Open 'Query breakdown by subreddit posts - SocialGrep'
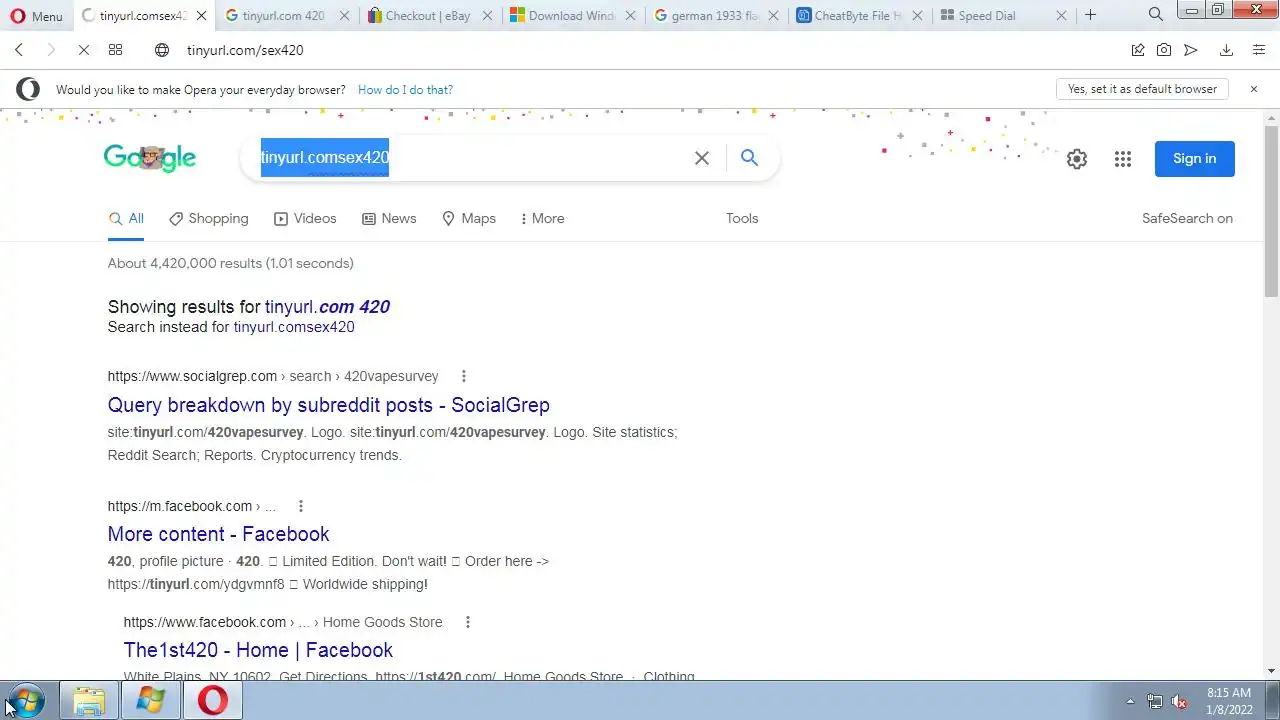This screenshot has height=720, width=1280. [x=328, y=405]
